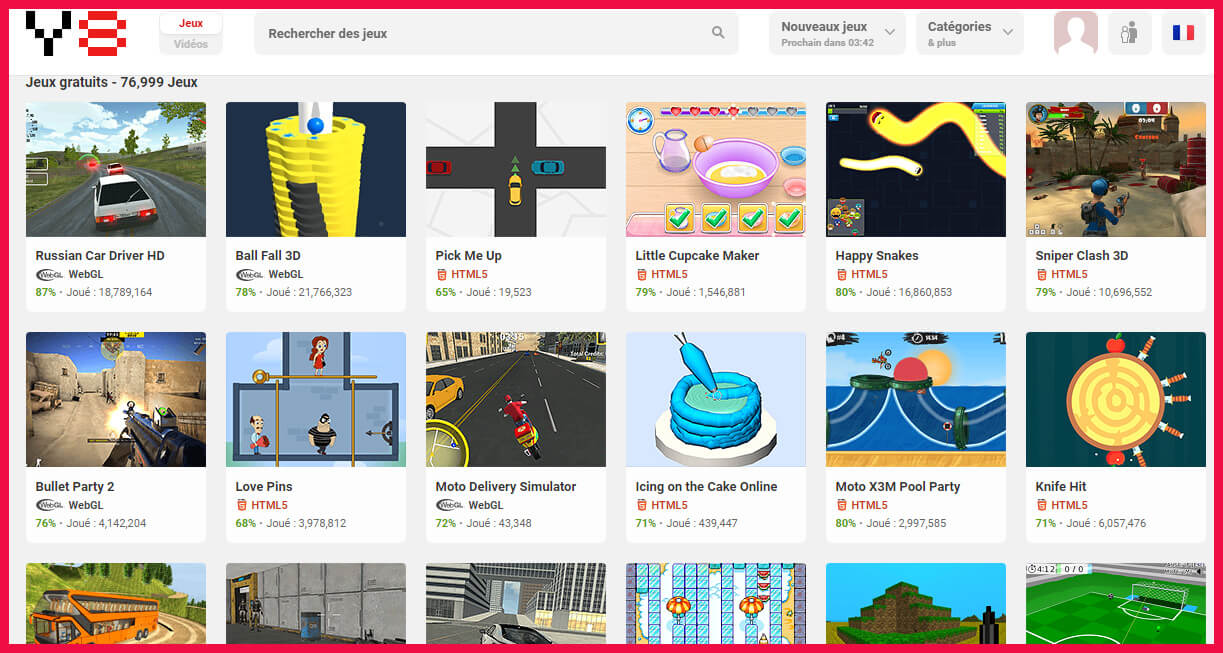Click the Little Cupcake Maker title
The width and height of the screenshot is (1223, 653).
[698, 256]
